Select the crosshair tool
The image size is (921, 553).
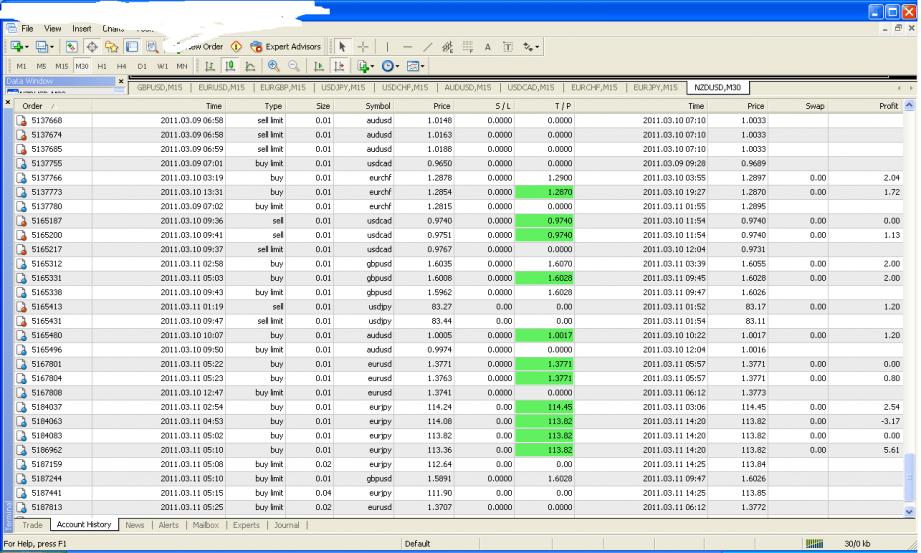pyautogui.click(x=363, y=46)
